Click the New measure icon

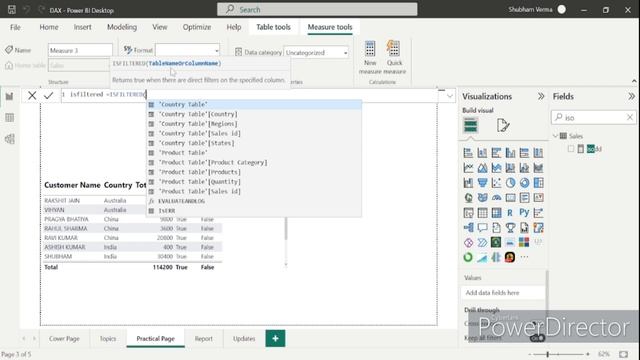tap(370, 49)
